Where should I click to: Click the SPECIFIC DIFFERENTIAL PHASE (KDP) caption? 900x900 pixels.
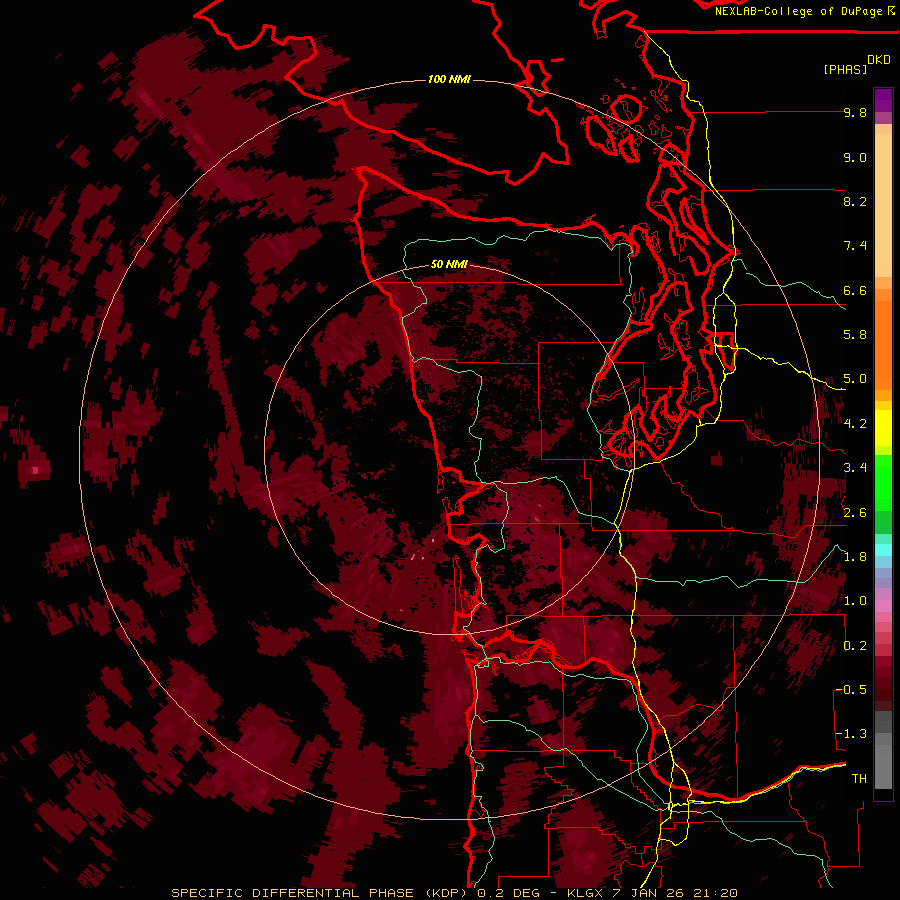click(320, 893)
